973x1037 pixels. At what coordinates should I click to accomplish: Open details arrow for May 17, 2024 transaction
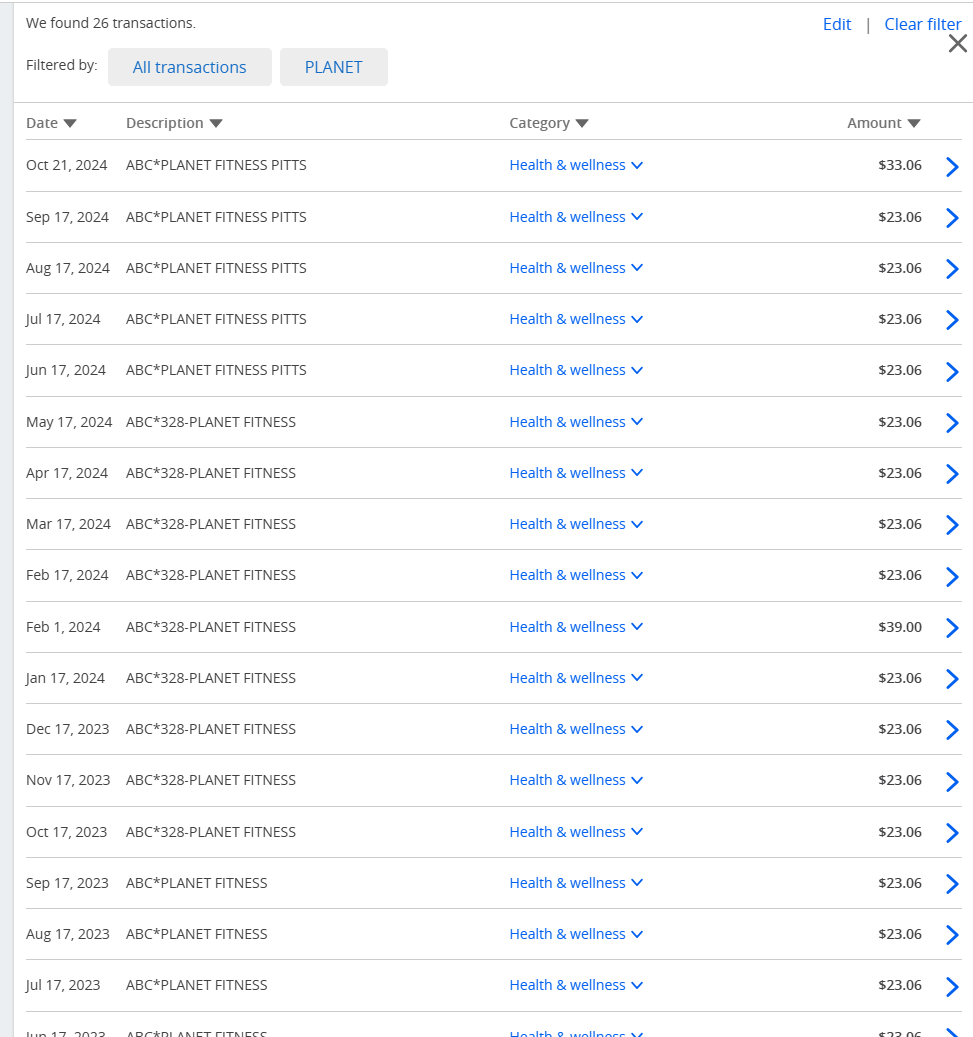pyautogui.click(x=952, y=423)
